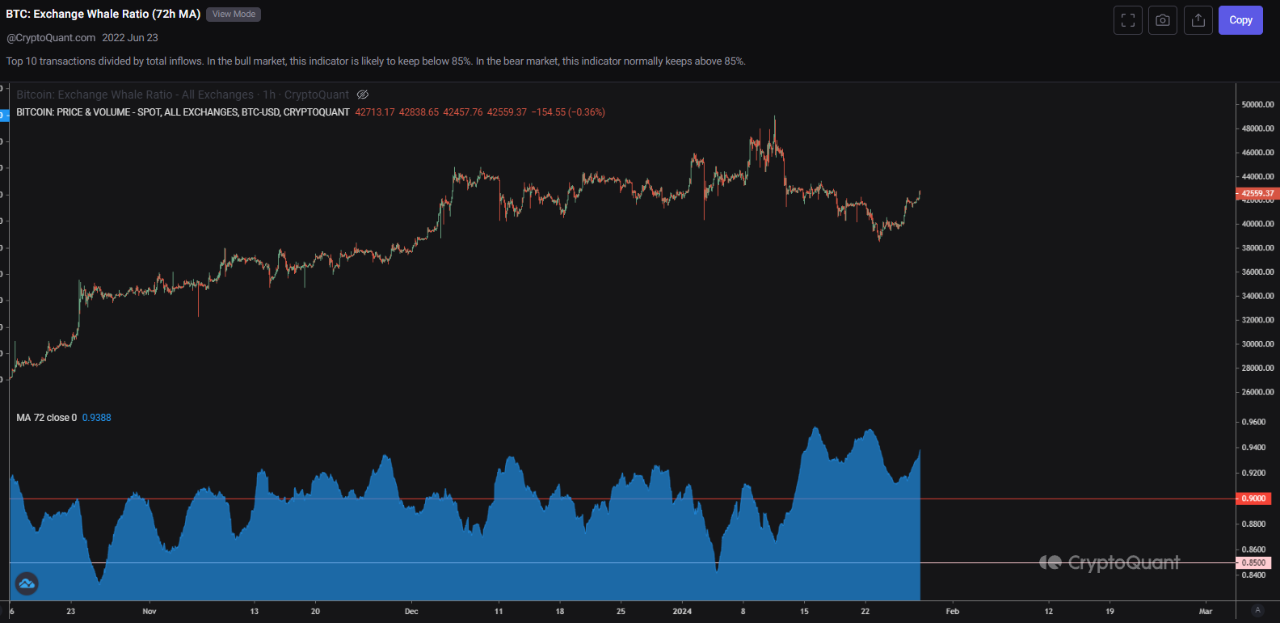Click the CryptoQuant watermark logo
The image size is (1280, 623).
[1110, 563]
